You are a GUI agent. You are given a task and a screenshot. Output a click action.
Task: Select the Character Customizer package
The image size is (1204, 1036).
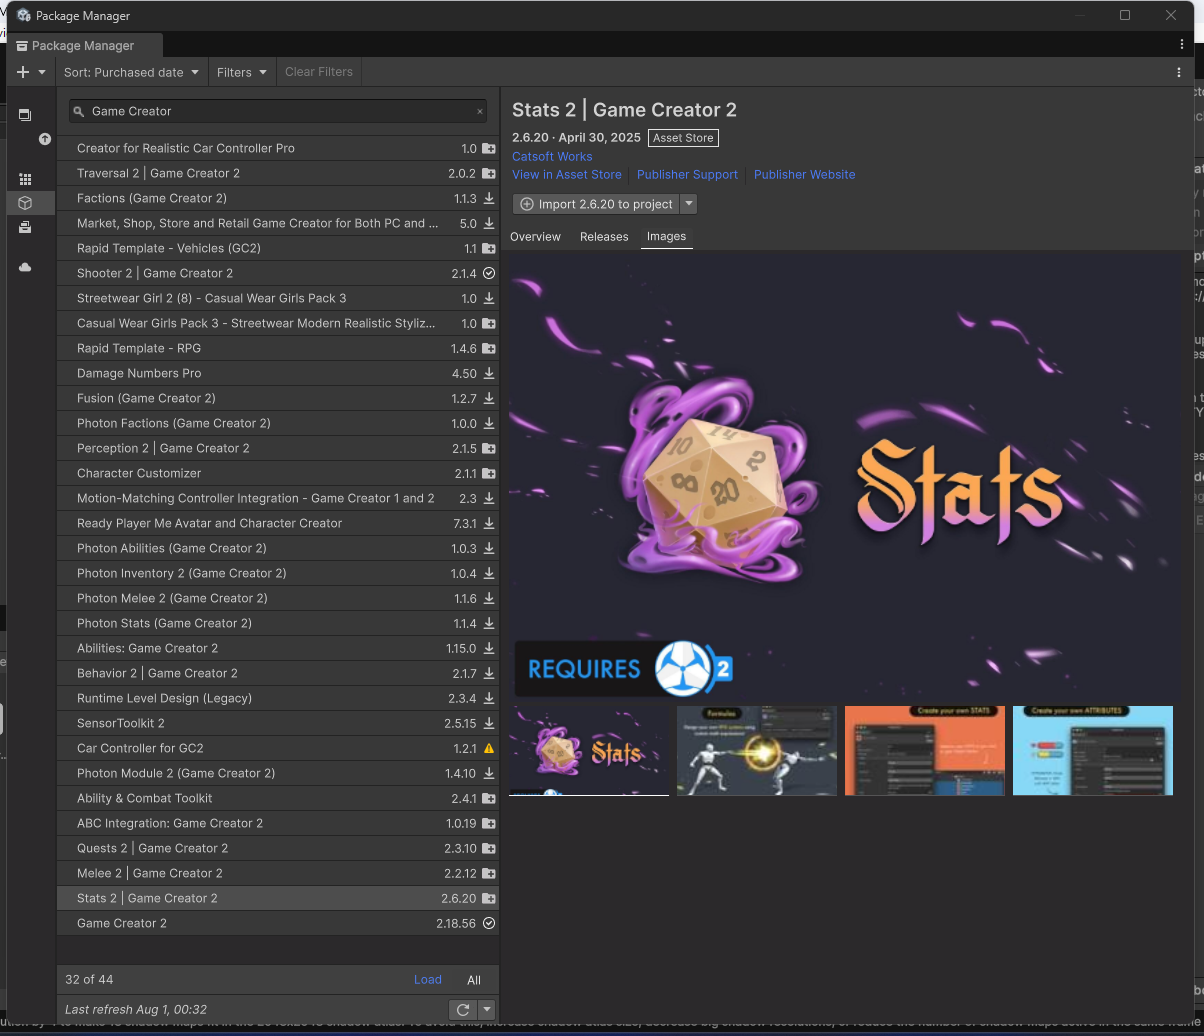pos(278,473)
